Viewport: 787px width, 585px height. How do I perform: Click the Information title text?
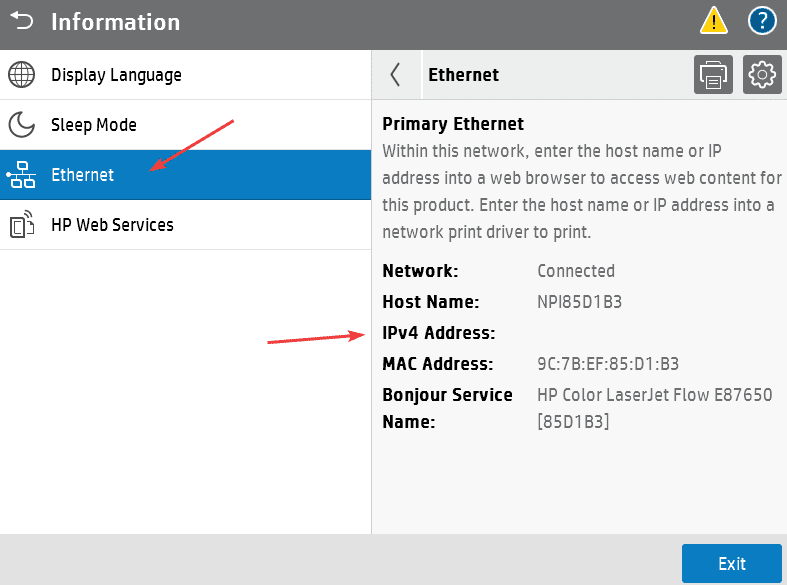pyautogui.click(x=116, y=21)
